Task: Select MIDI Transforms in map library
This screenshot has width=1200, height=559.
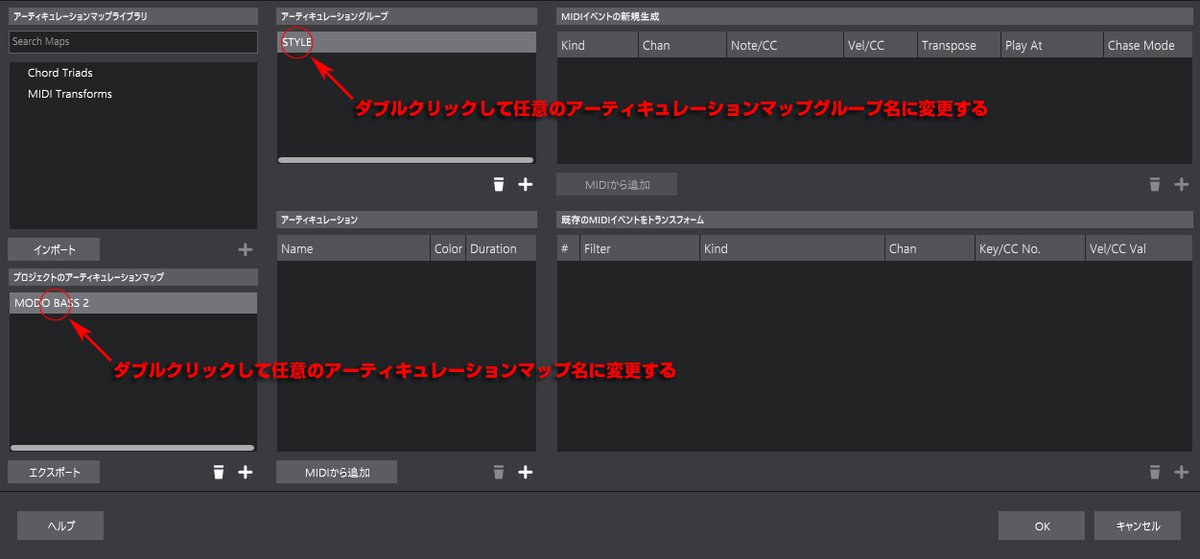Action: 70,94
